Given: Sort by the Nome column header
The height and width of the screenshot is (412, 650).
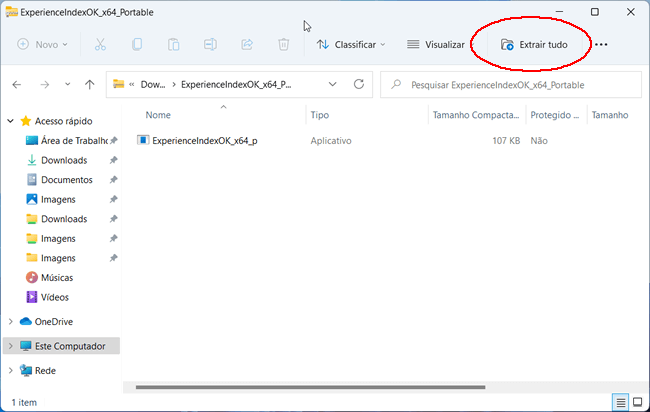Looking at the screenshot, I should coord(158,115).
